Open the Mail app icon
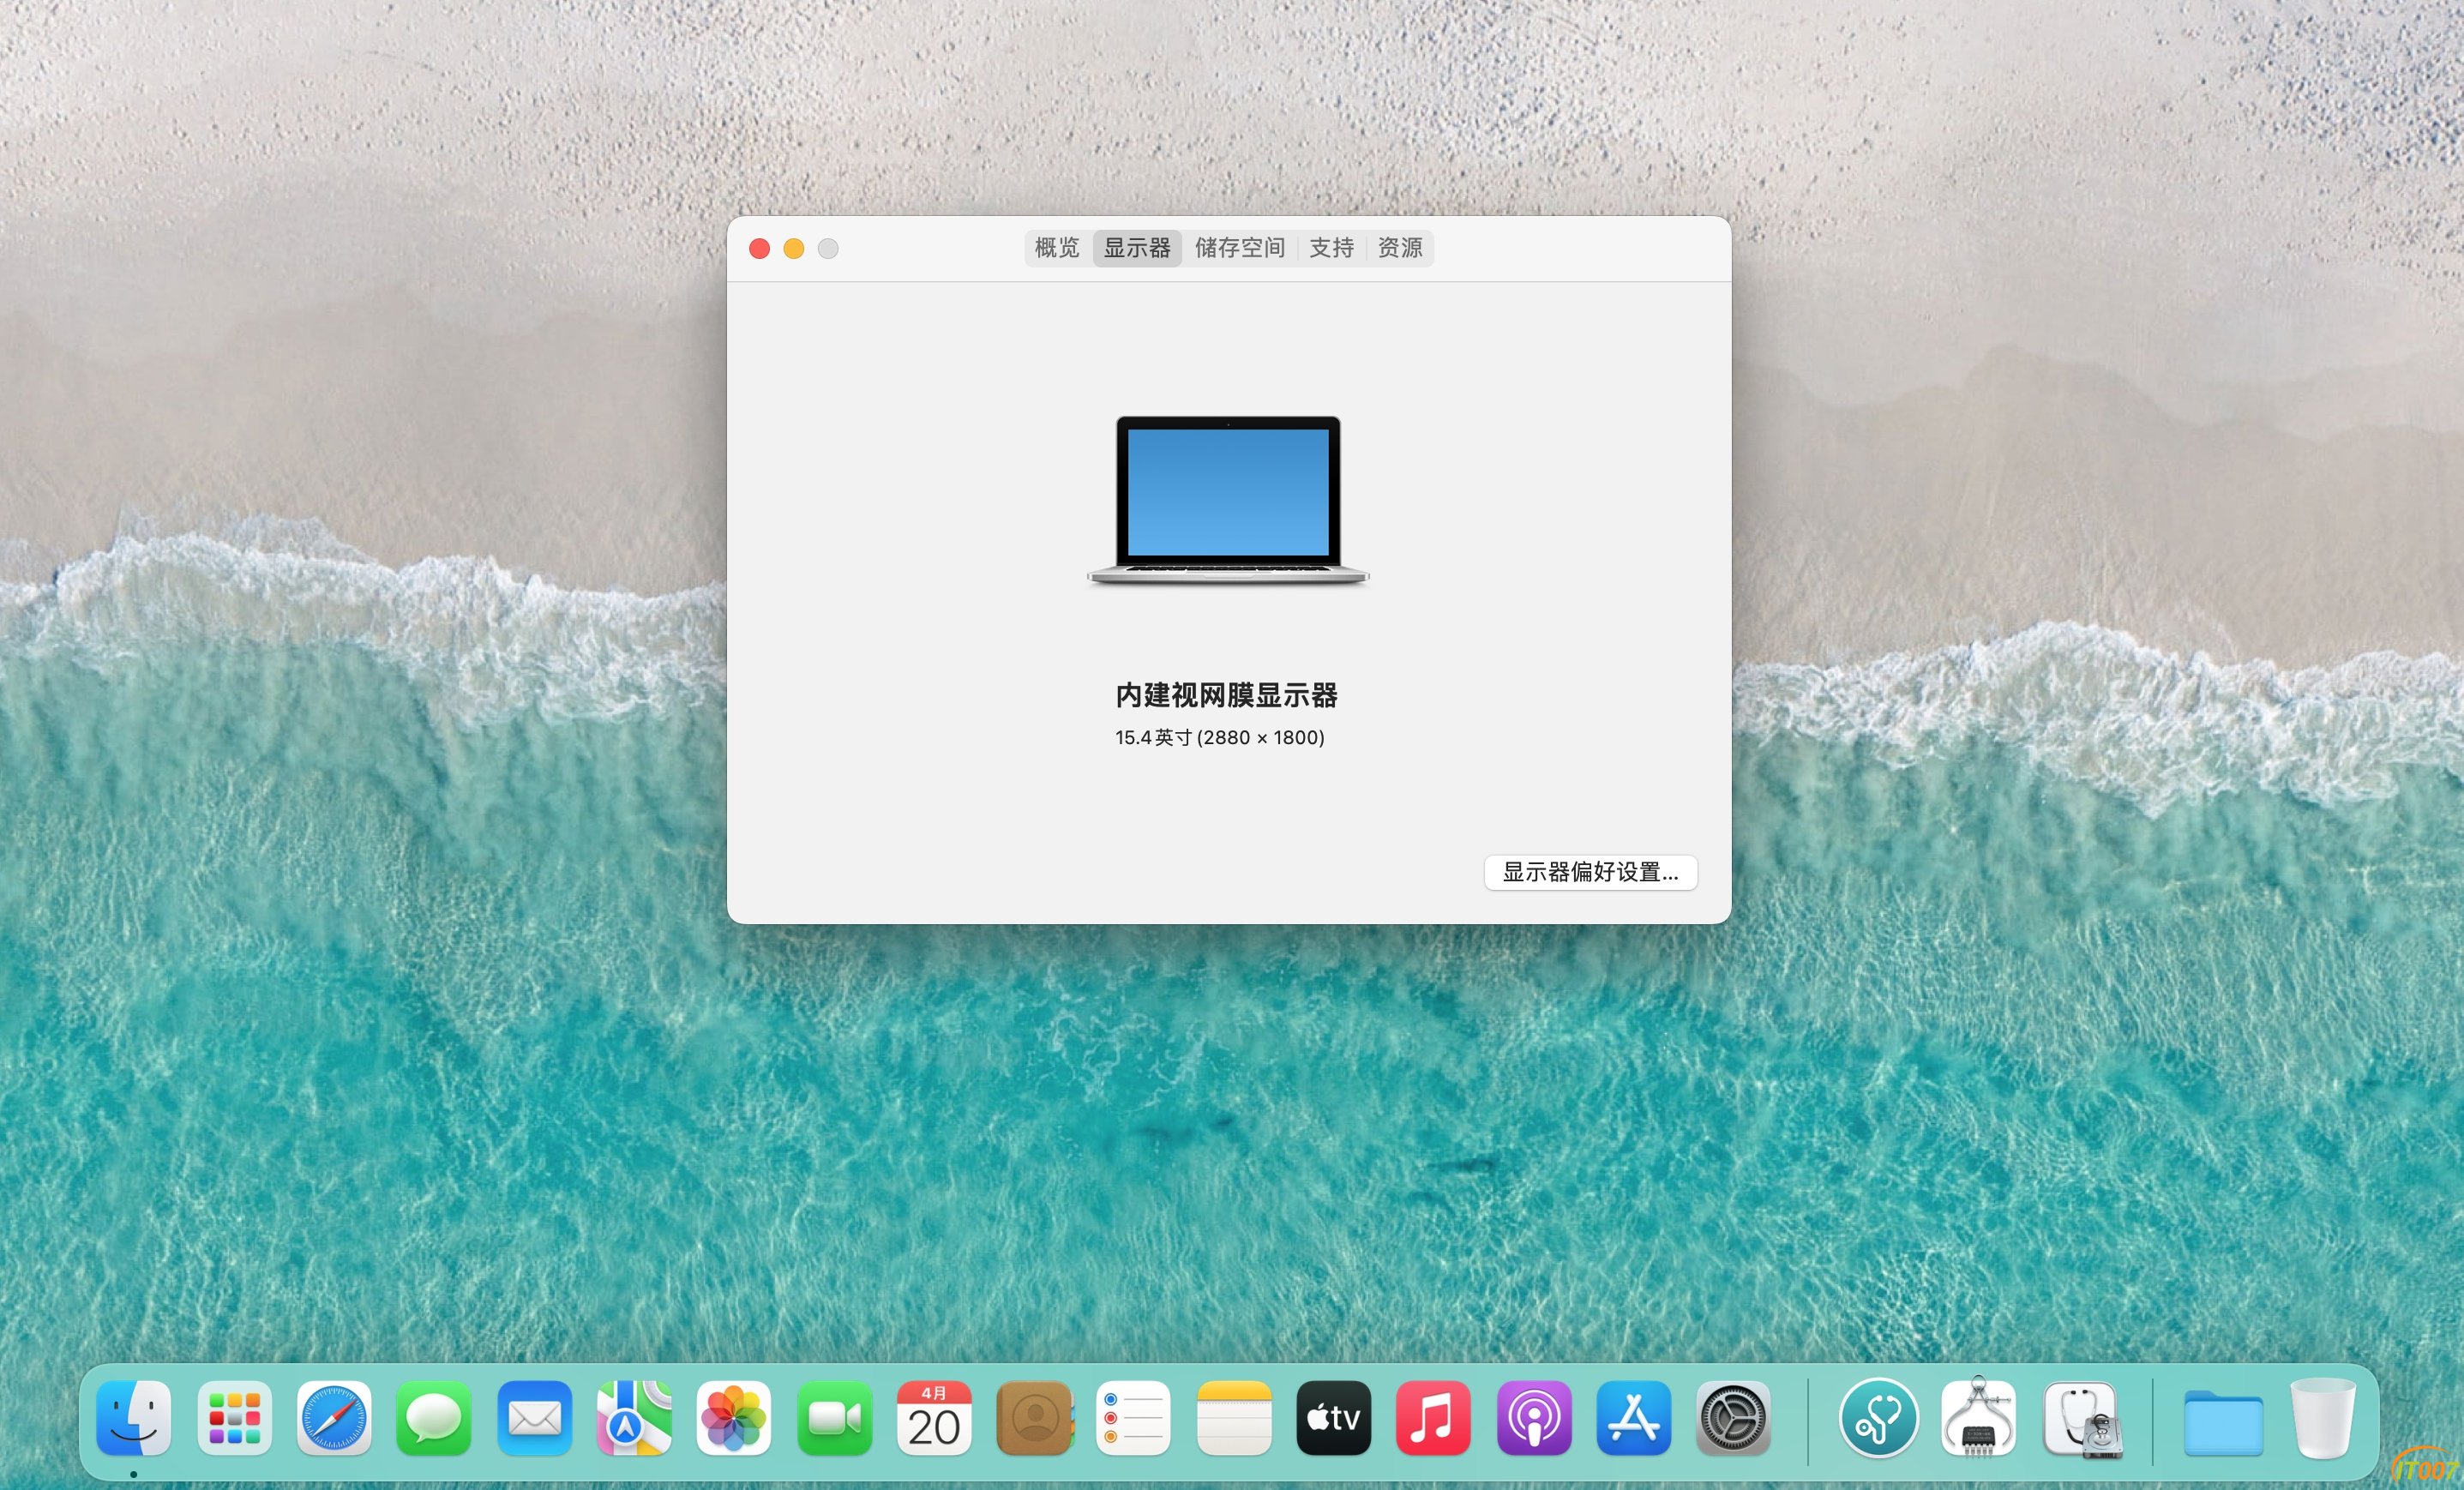 (x=534, y=1418)
